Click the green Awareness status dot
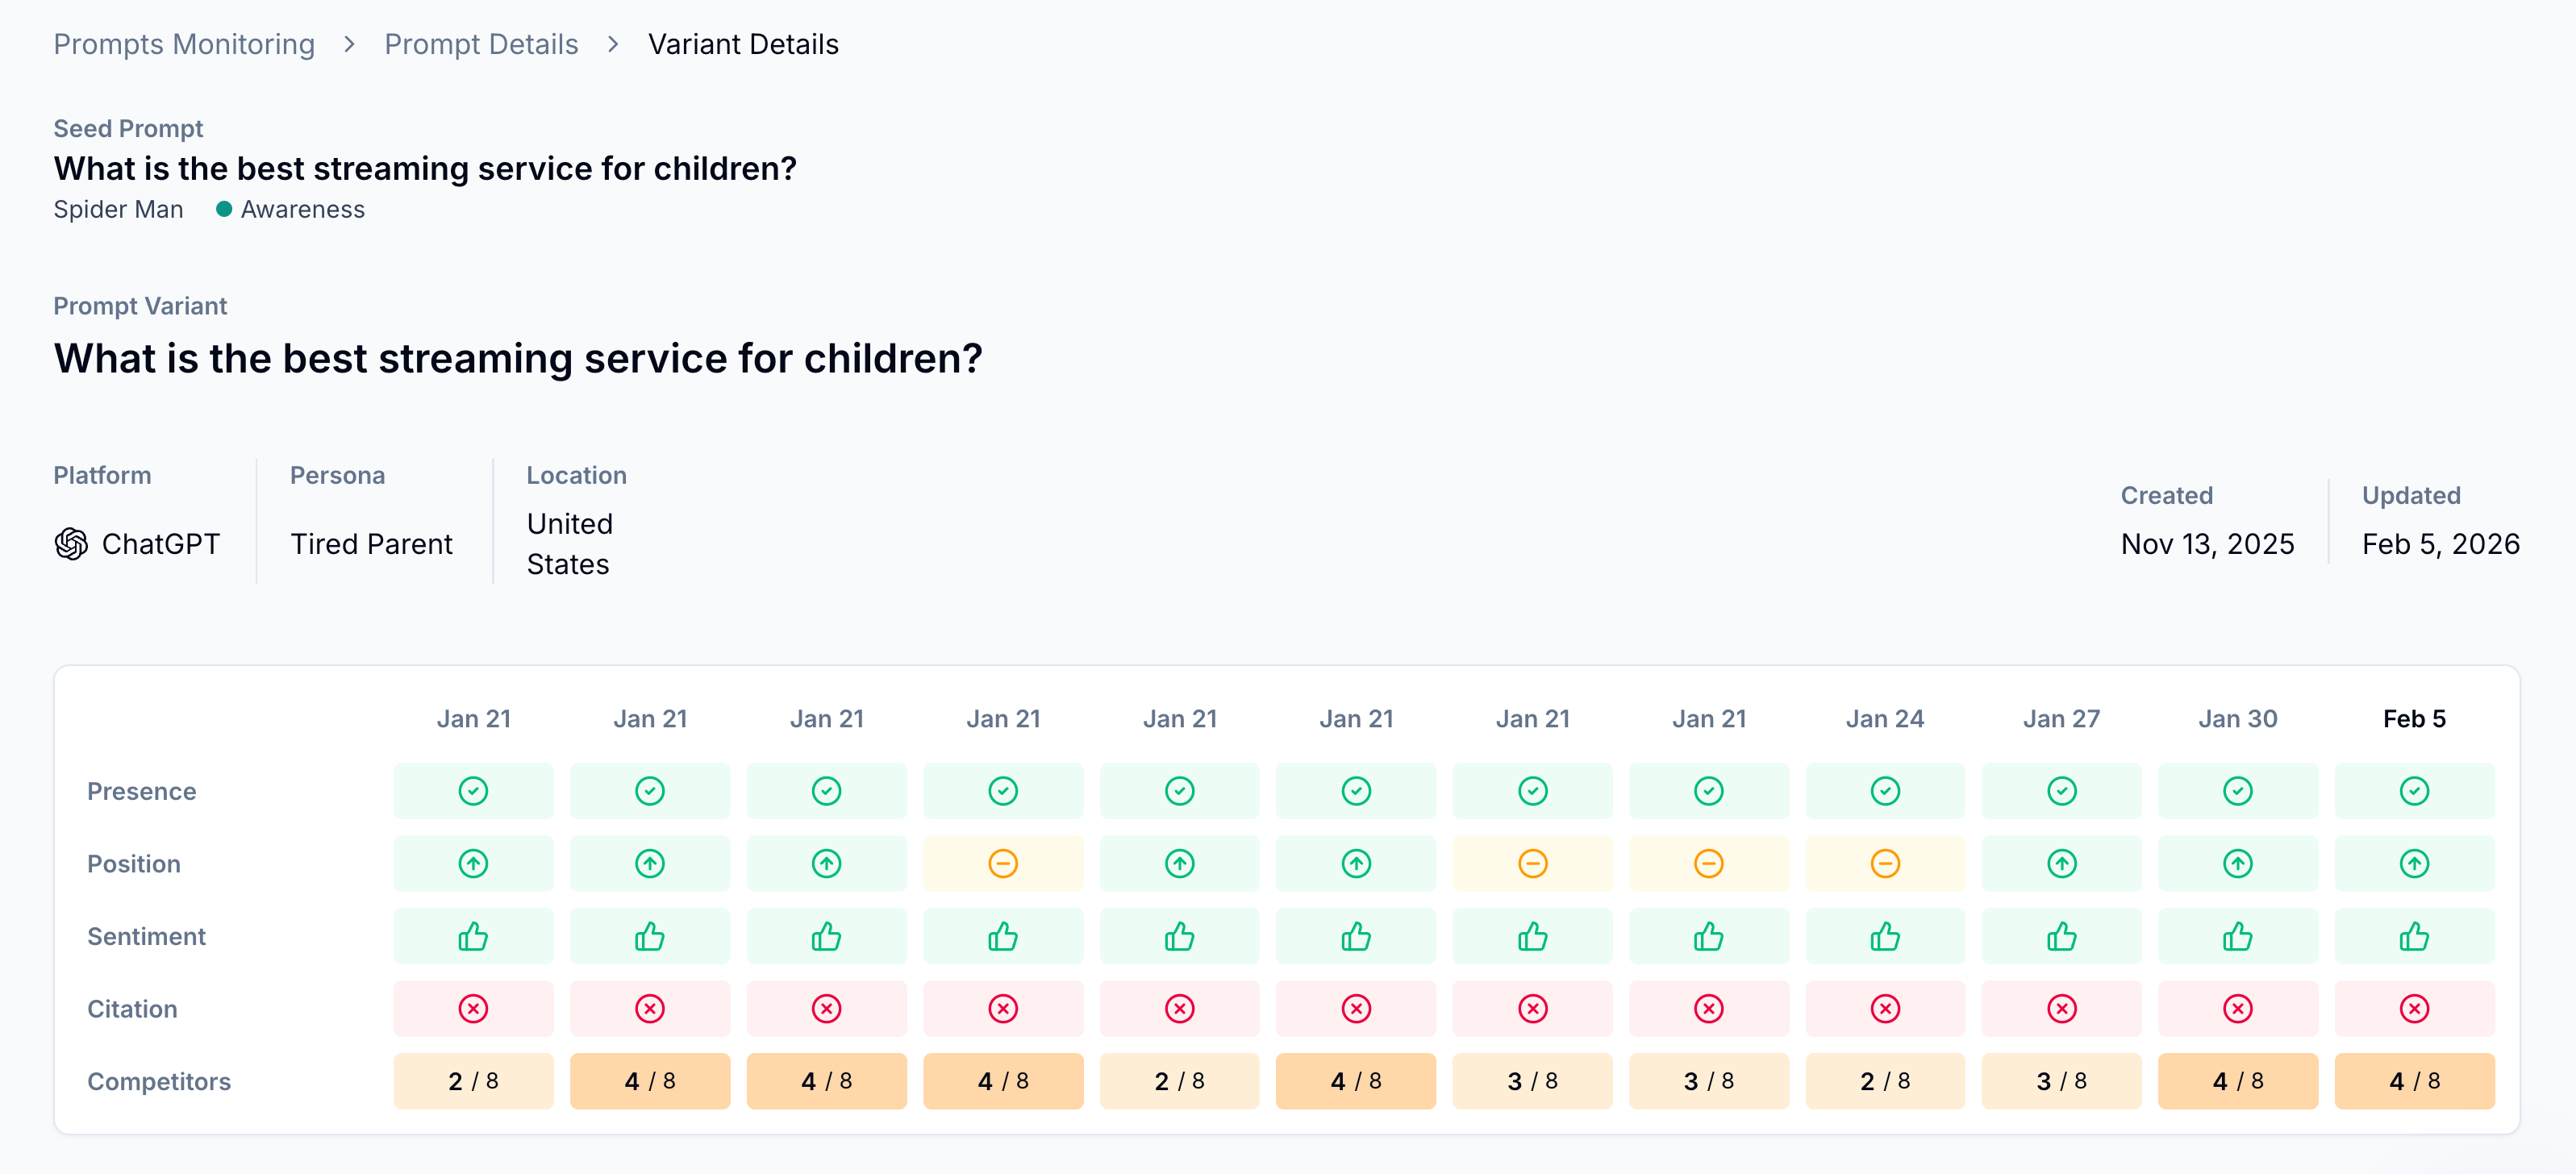 click(x=224, y=209)
